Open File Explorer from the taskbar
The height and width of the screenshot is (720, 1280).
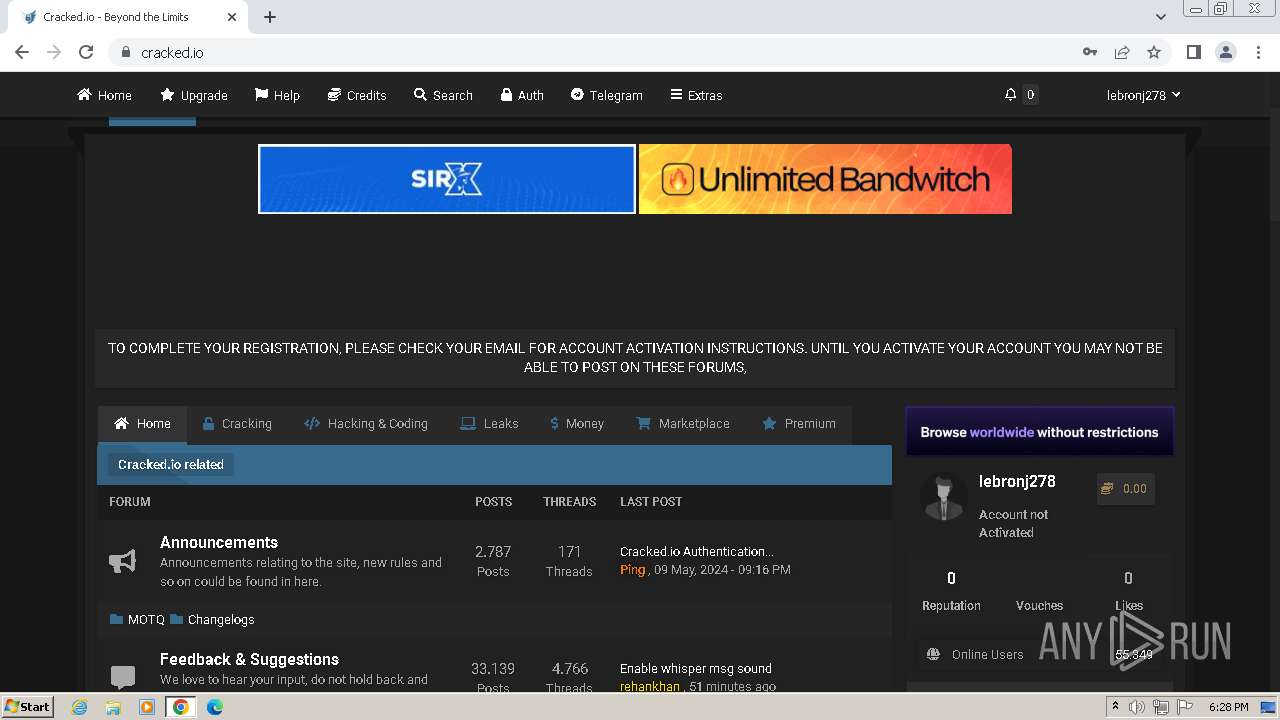[113, 707]
